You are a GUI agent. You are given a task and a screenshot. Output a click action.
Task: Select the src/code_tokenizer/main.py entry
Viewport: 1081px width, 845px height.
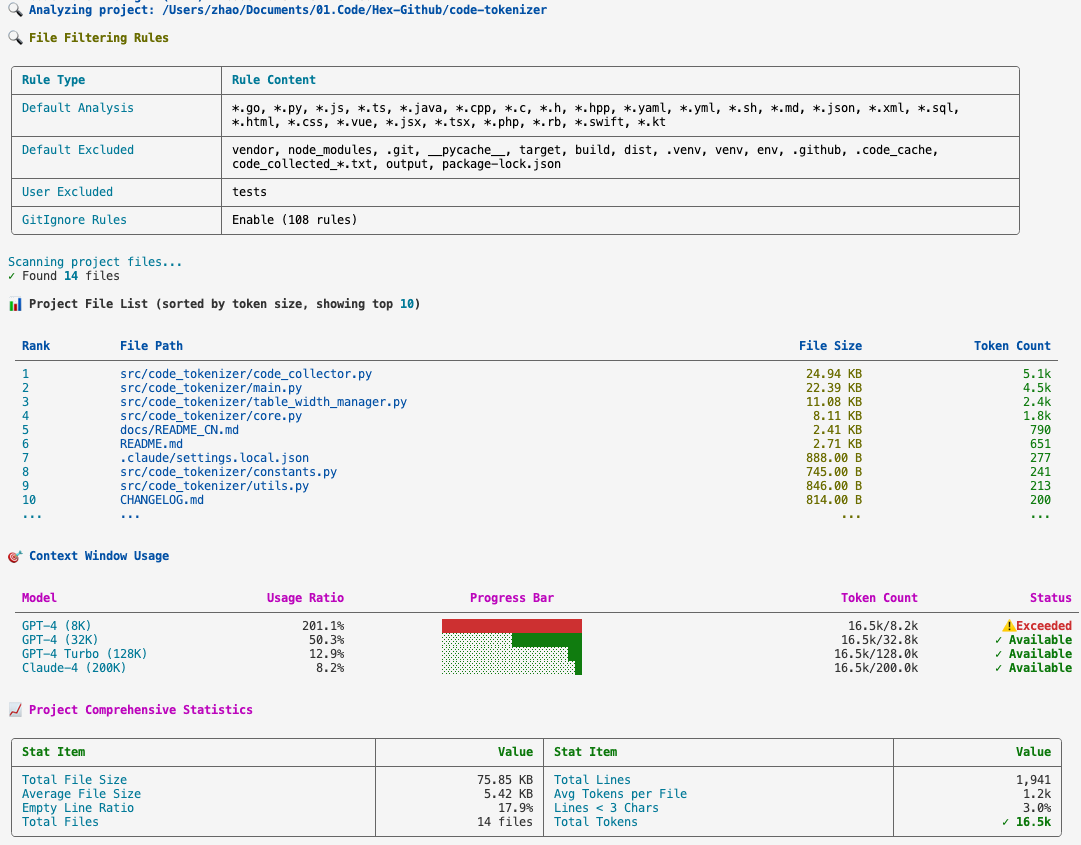pos(211,388)
